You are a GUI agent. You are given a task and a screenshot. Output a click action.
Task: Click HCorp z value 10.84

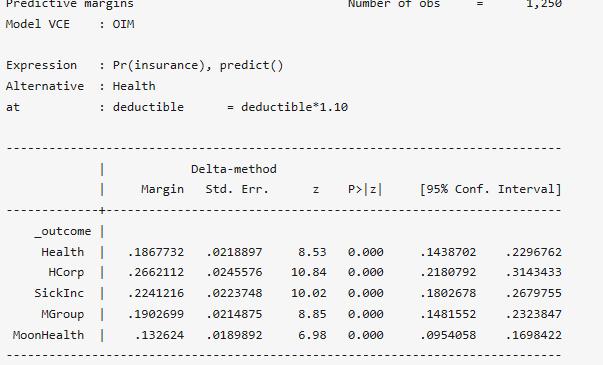[309, 273]
